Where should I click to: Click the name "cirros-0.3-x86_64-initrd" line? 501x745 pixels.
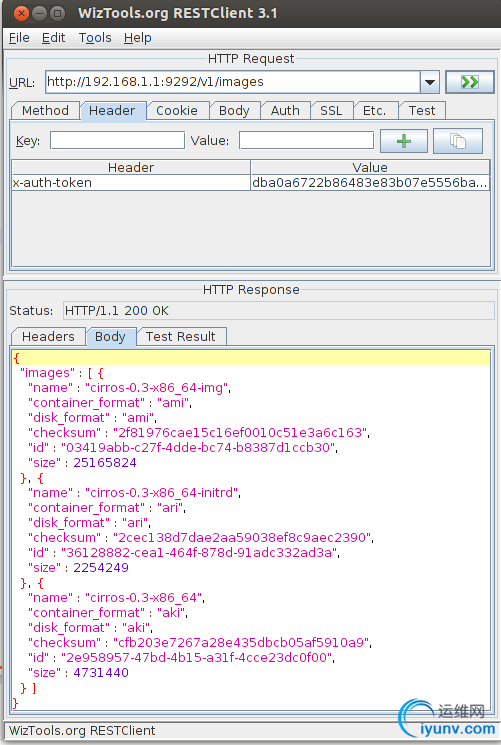[134, 493]
